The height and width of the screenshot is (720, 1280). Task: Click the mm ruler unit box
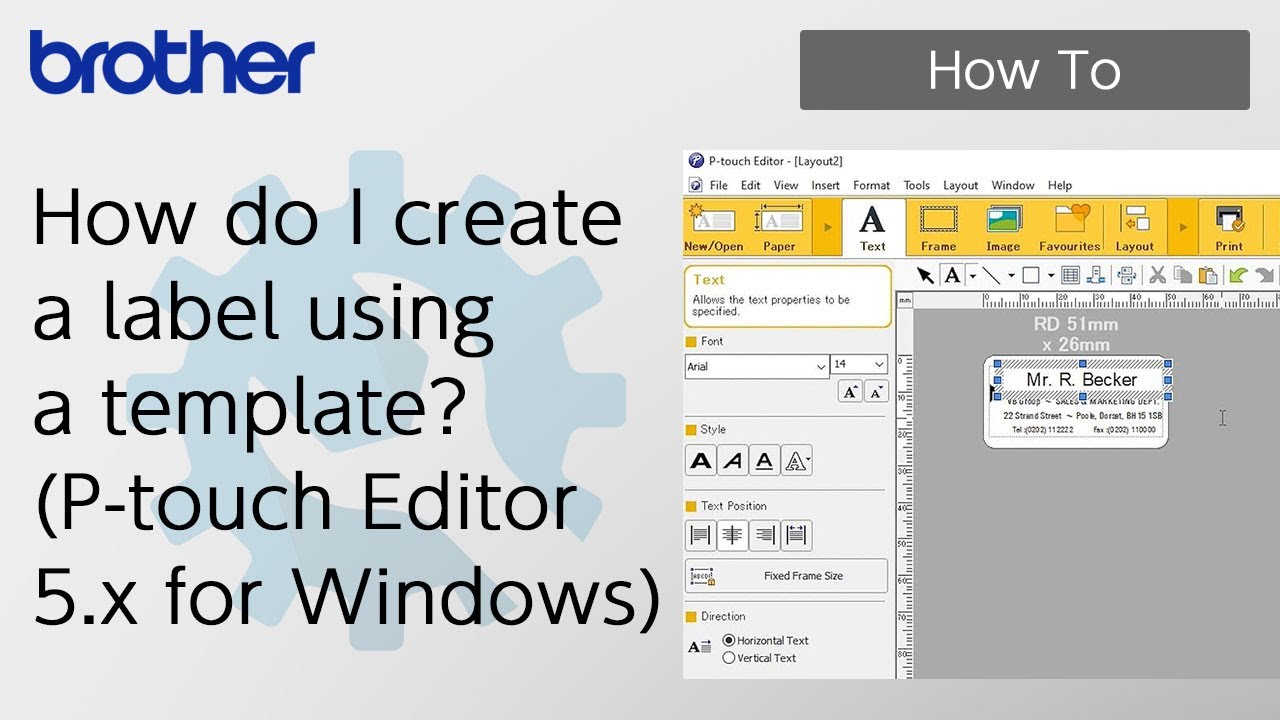click(905, 299)
